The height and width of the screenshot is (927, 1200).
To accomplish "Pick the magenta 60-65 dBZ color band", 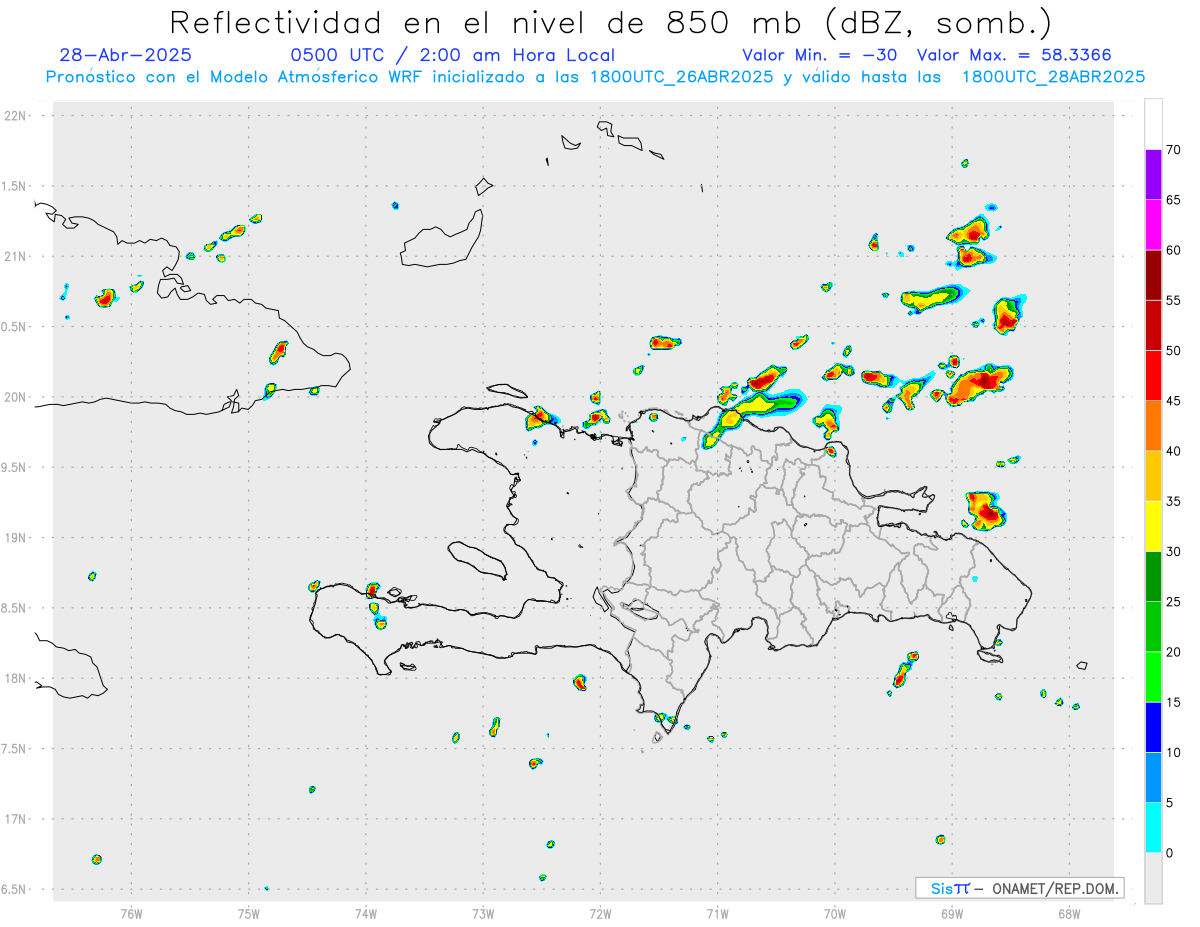I will pos(1153,225).
